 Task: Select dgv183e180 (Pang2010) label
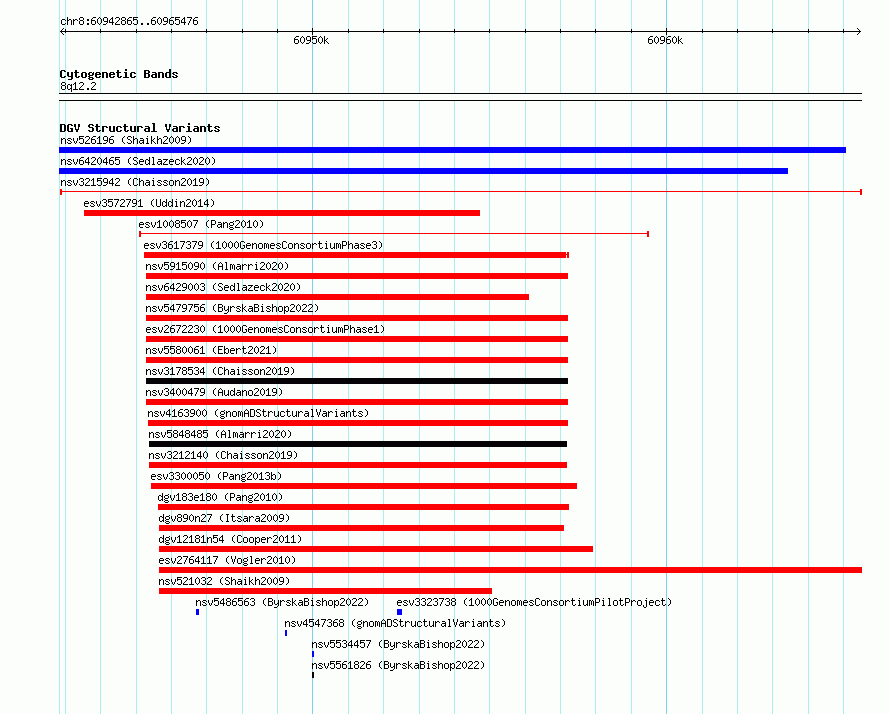click(x=220, y=497)
